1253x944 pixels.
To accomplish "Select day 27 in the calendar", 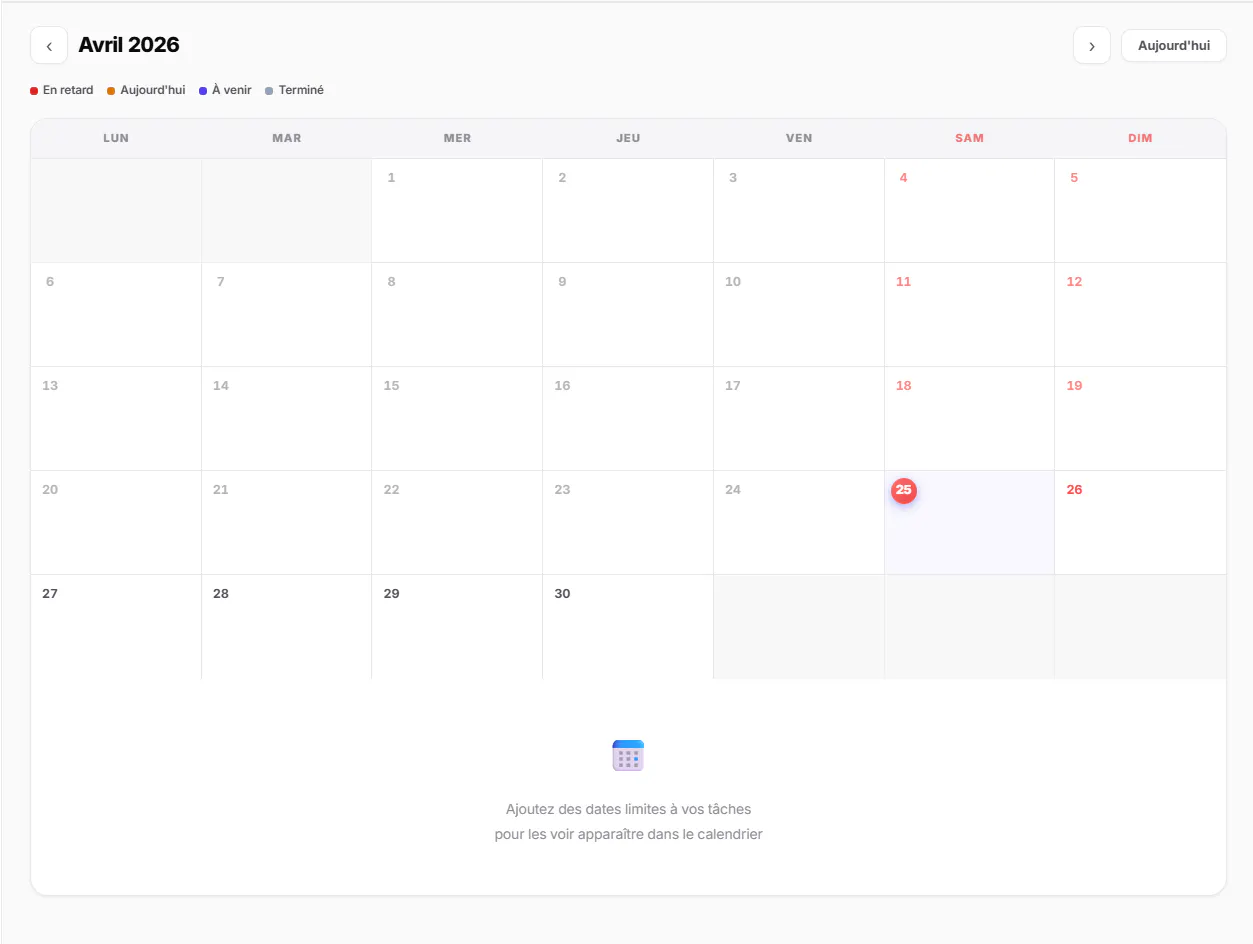I will tap(116, 627).
